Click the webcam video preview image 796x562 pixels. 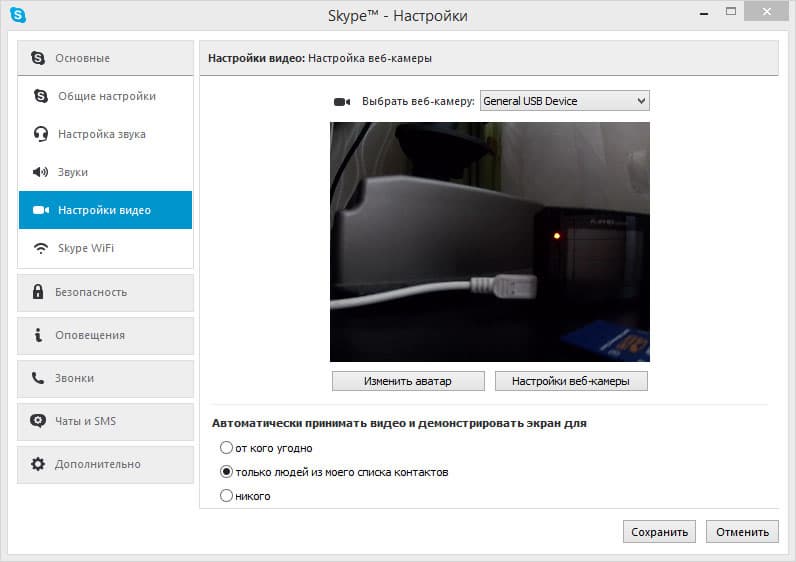tap(490, 242)
